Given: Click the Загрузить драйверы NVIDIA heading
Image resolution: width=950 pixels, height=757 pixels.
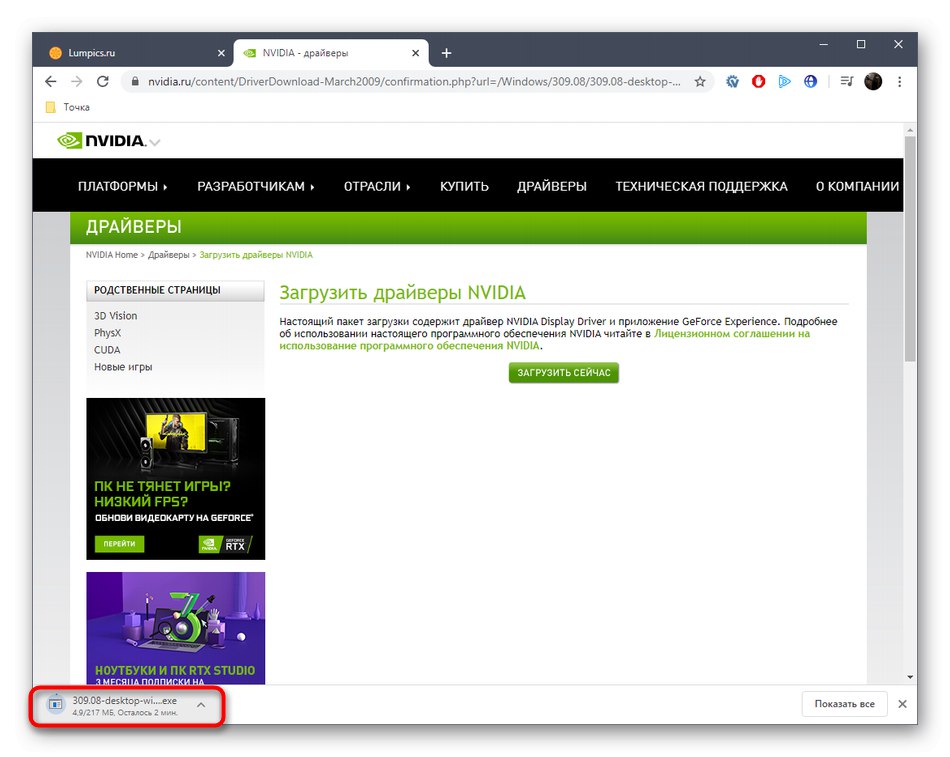Looking at the screenshot, I should 402,293.
